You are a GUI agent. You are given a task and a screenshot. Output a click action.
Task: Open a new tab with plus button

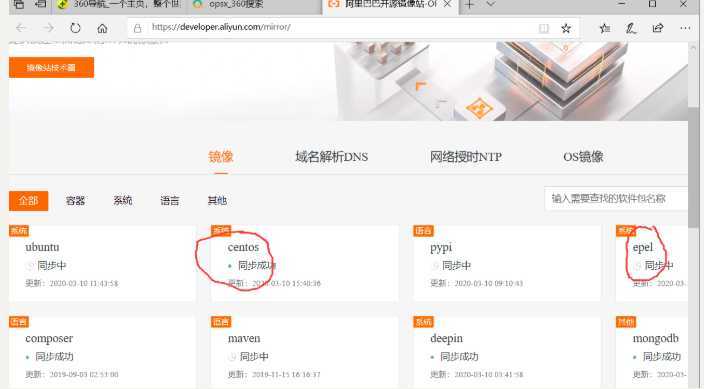click(x=469, y=4)
